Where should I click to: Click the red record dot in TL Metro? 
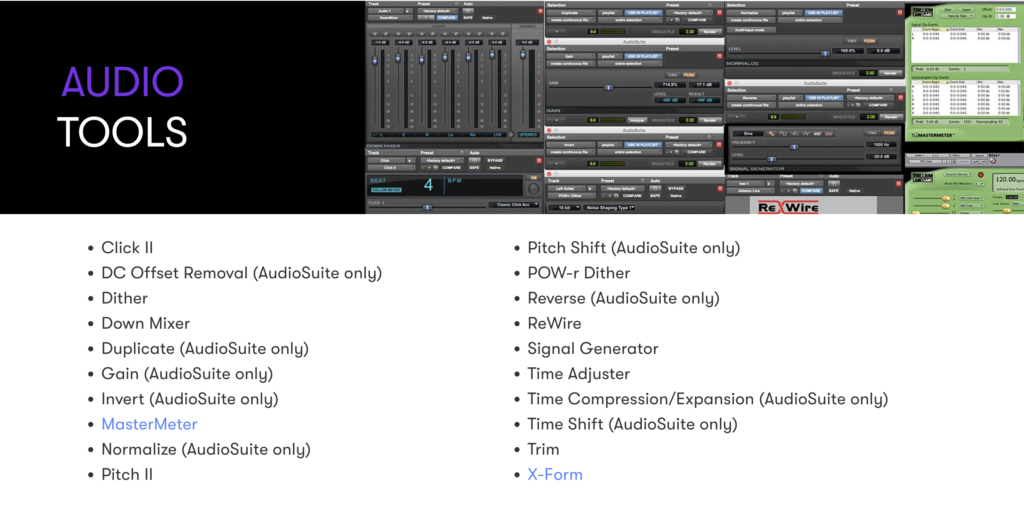coord(981,174)
